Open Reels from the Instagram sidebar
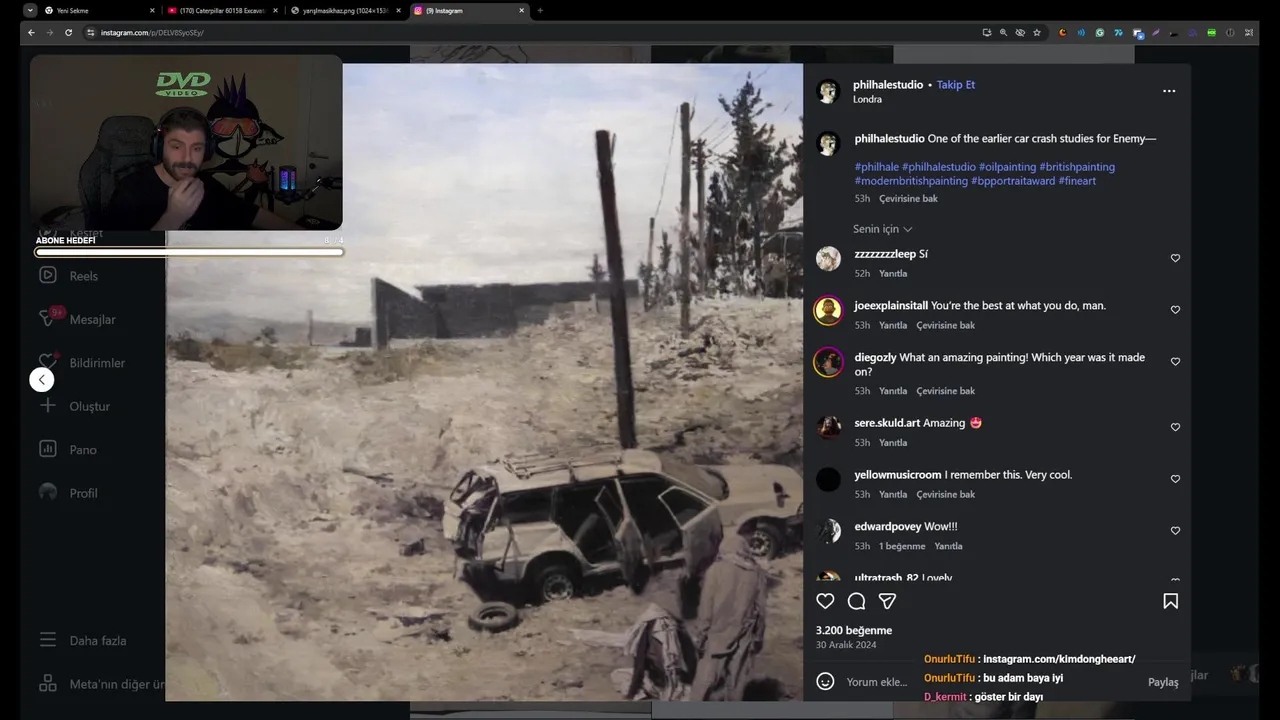 (x=83, y=276)
